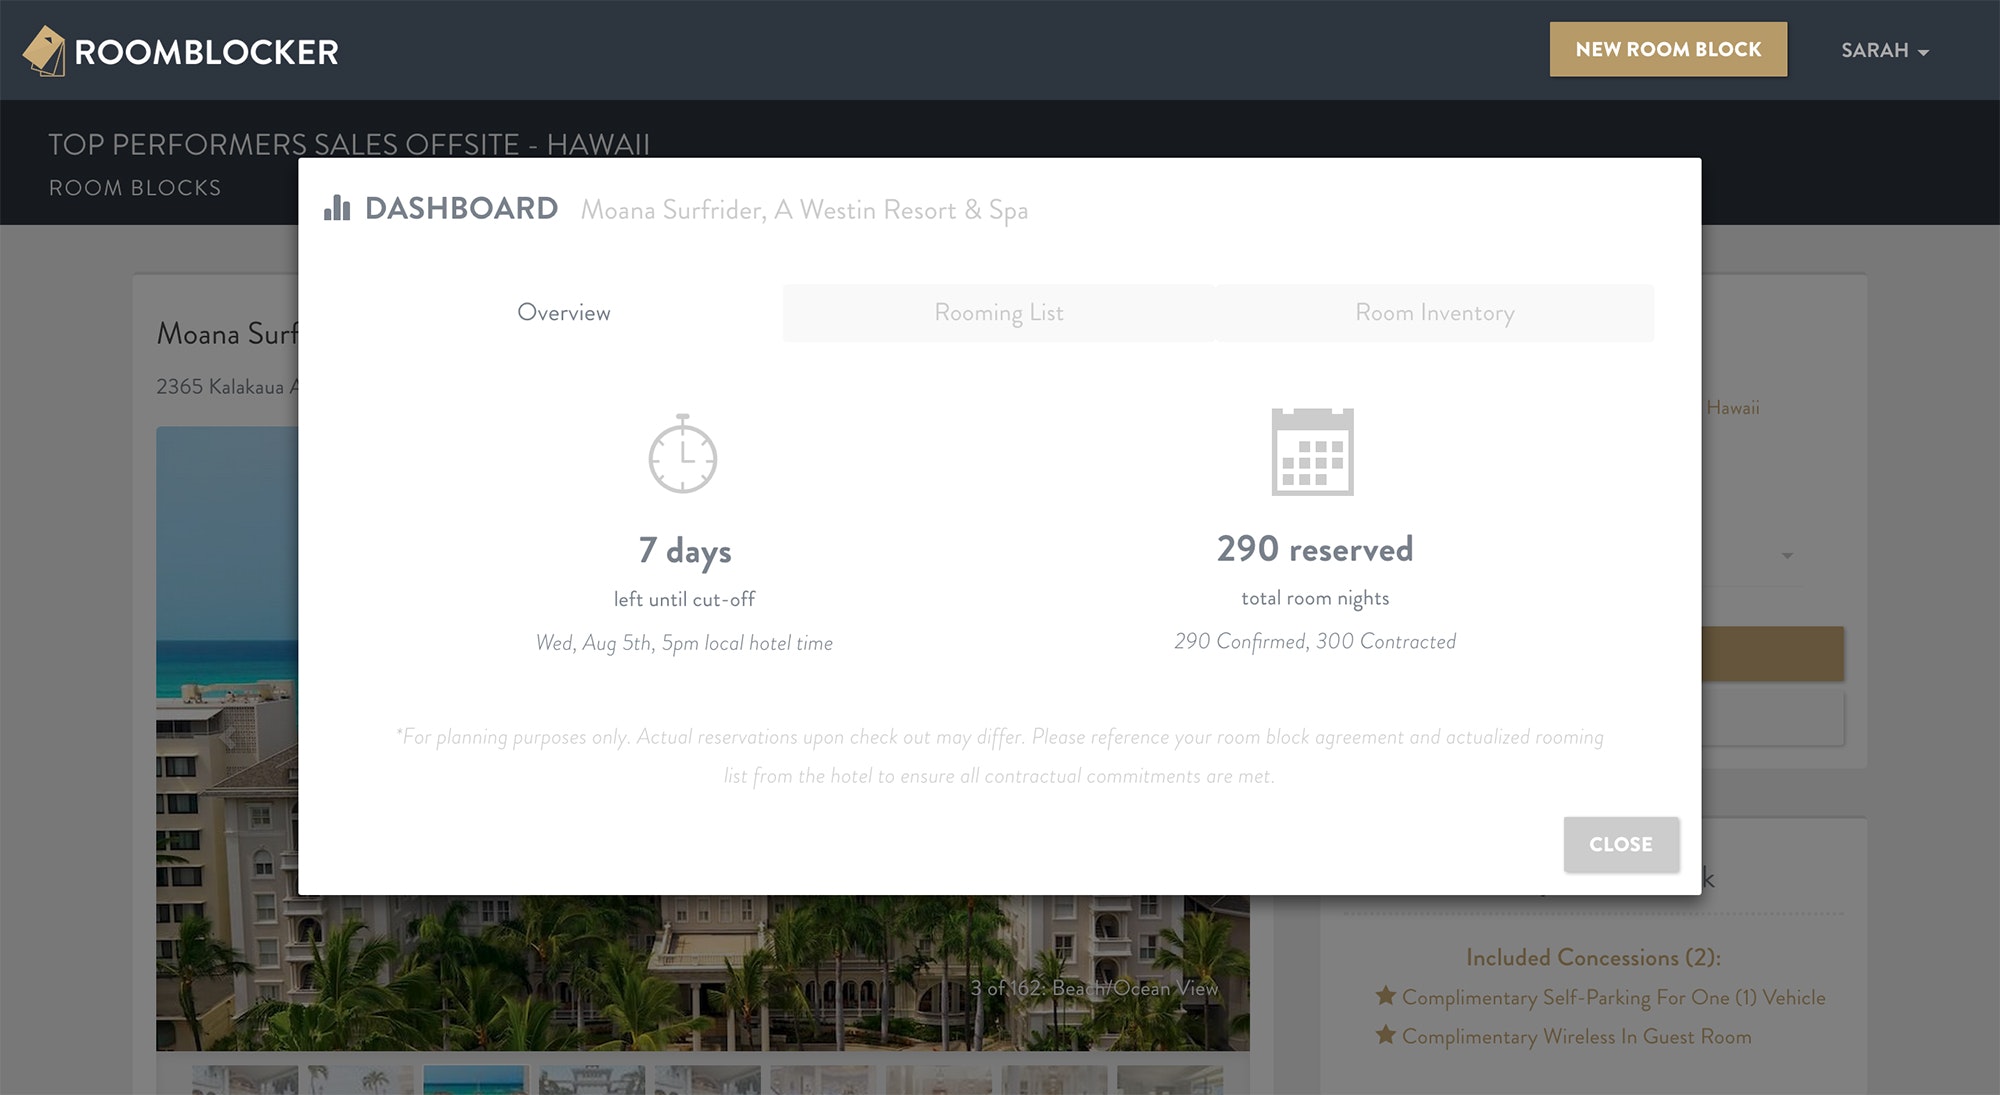The image size is (2000, 1095).
Task: Click the main Beach/Ocean View hotel photo
Action: [x=700, y=970]
